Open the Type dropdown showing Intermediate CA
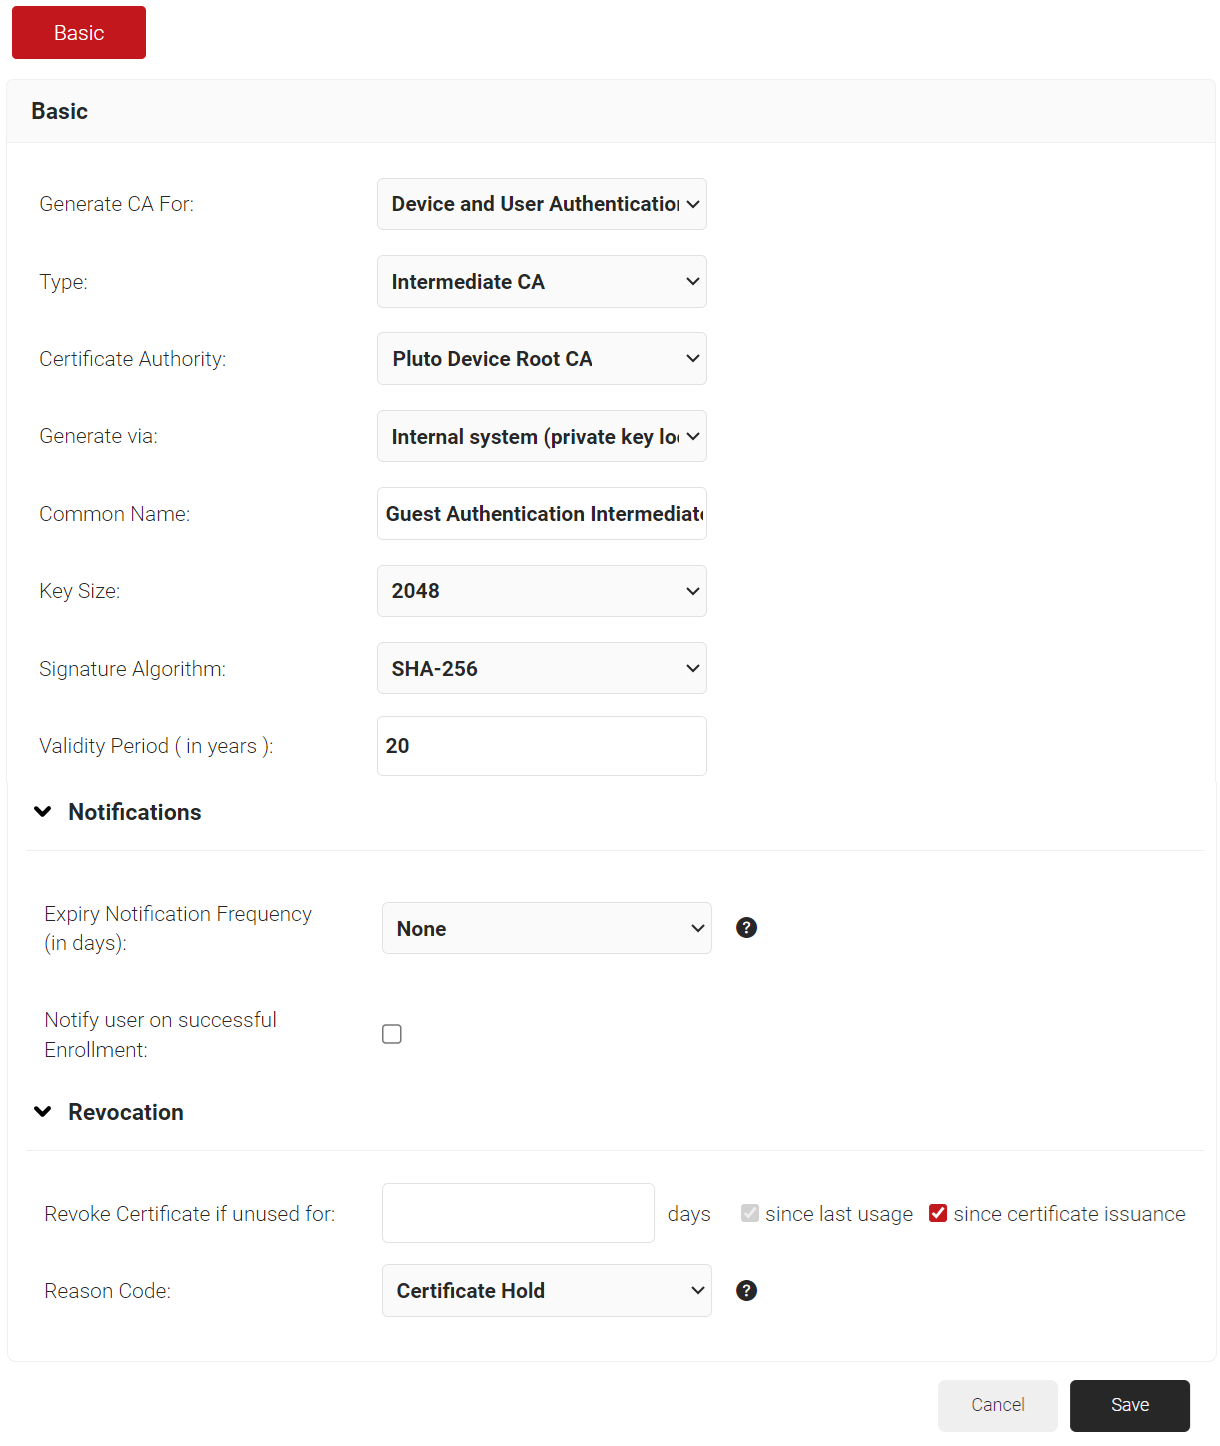The image size is (1220, 1446). pyautogui.click(x=541, y=282)
